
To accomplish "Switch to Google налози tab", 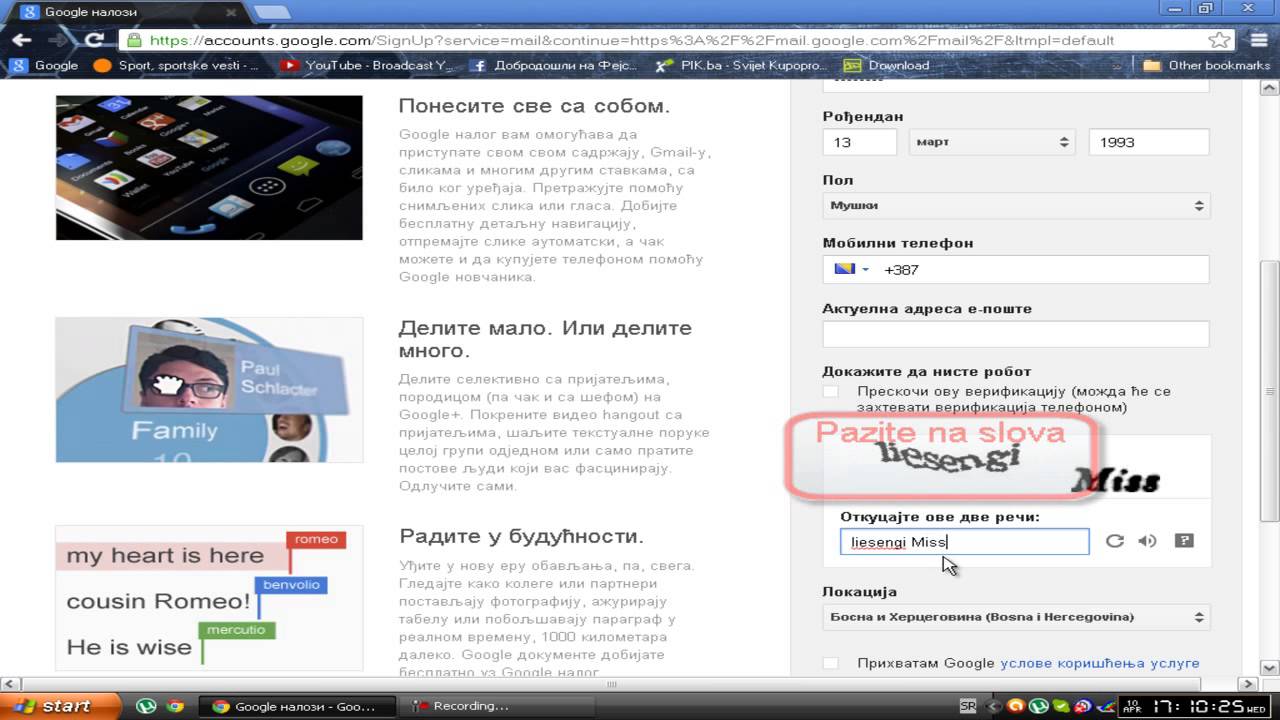I will [x=126, y=12].
